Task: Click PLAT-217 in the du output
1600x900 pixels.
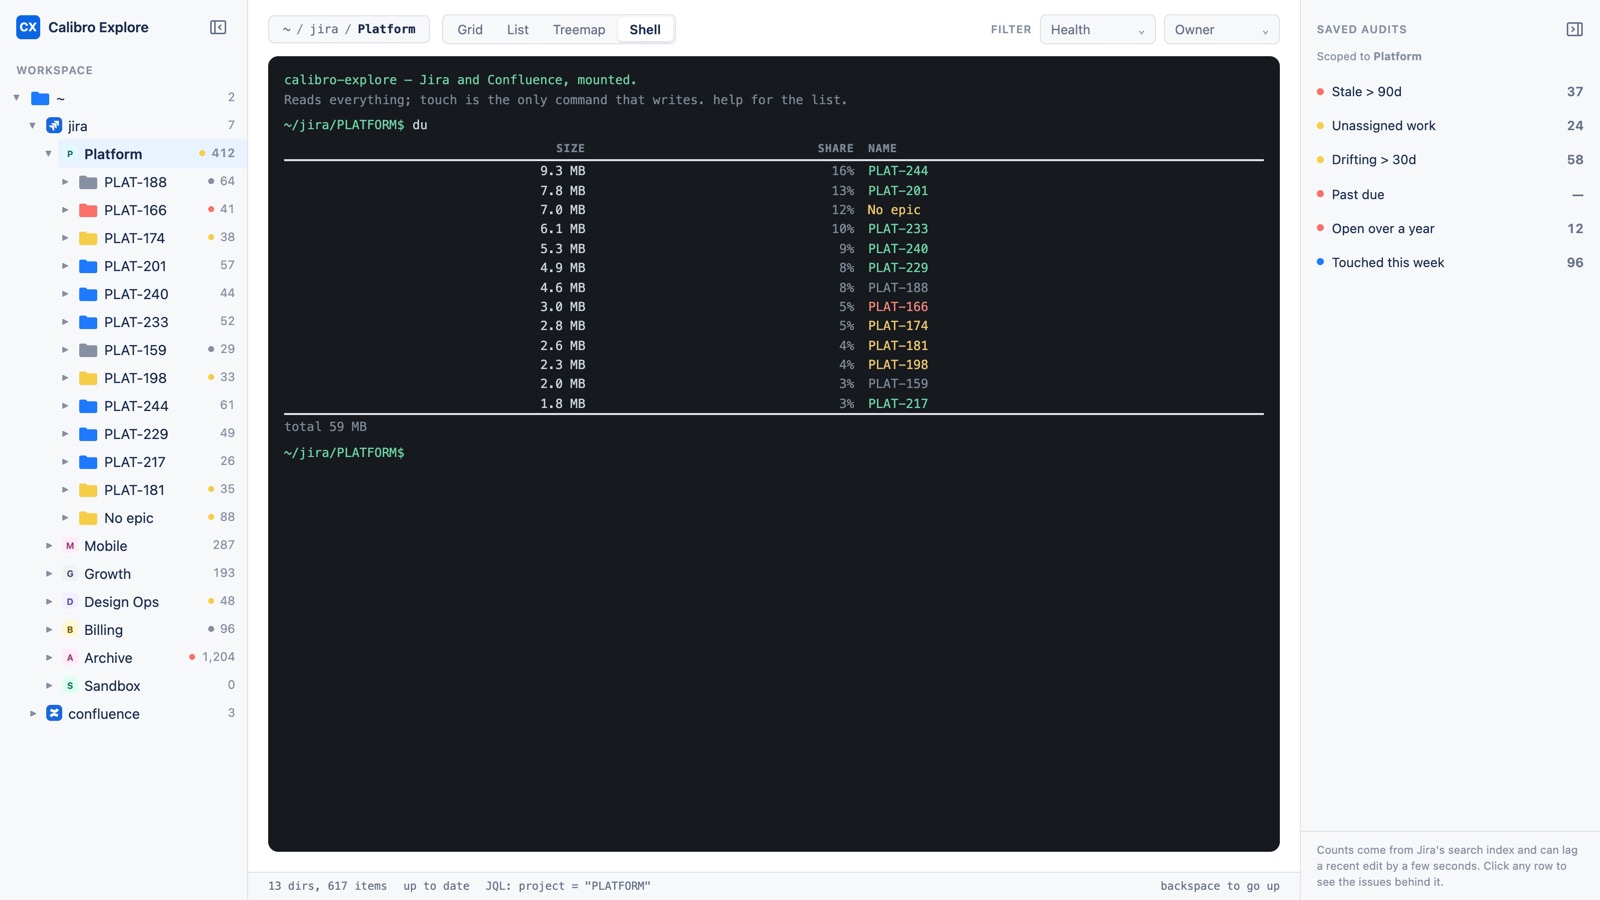Action: point(898,404)
